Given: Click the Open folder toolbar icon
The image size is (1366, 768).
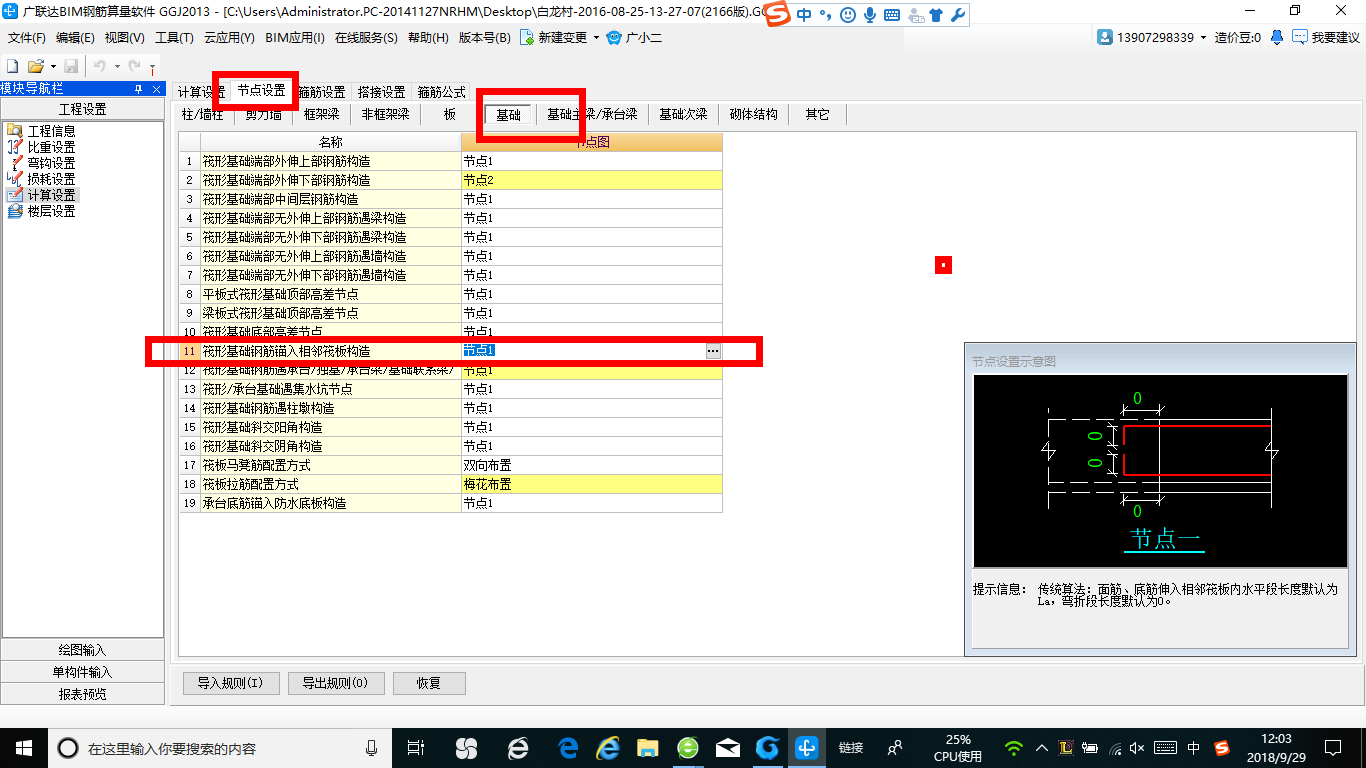Looking at the screenshot, I should 35,65.
